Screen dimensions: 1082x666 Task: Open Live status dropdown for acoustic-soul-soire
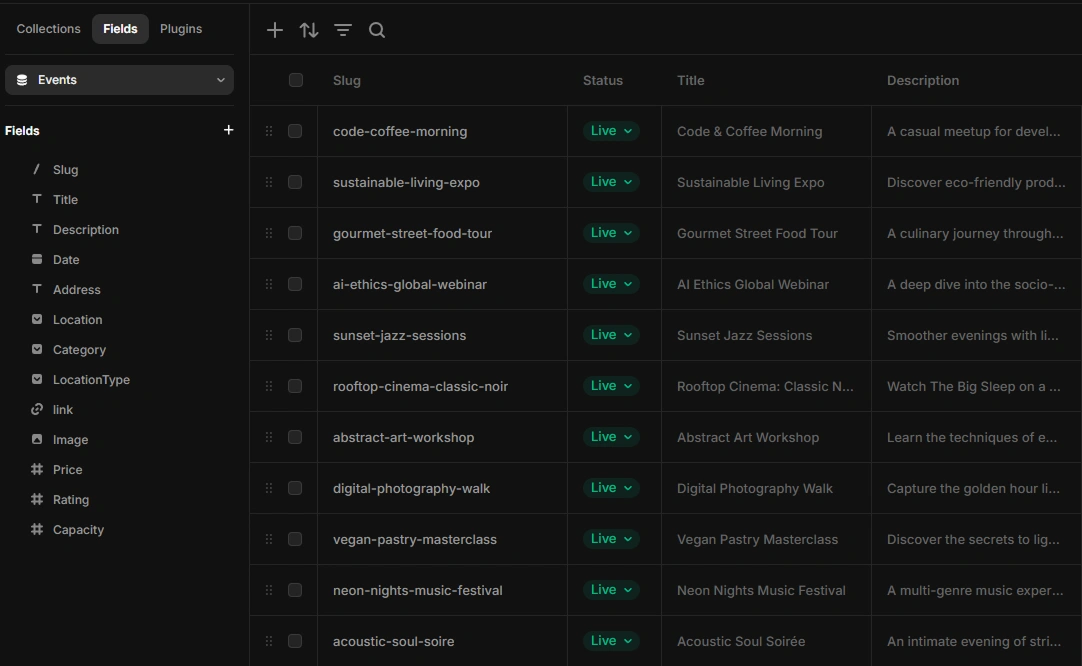point(611,641)
